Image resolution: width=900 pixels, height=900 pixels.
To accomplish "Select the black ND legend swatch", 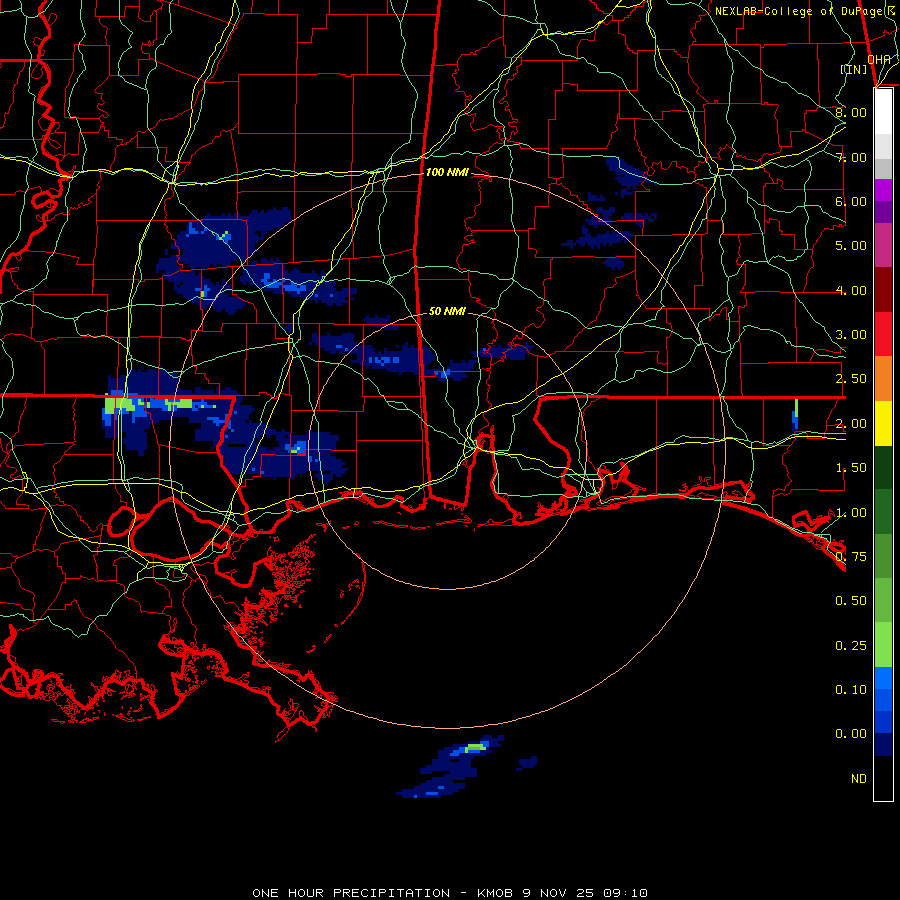I will coord(883,778).
